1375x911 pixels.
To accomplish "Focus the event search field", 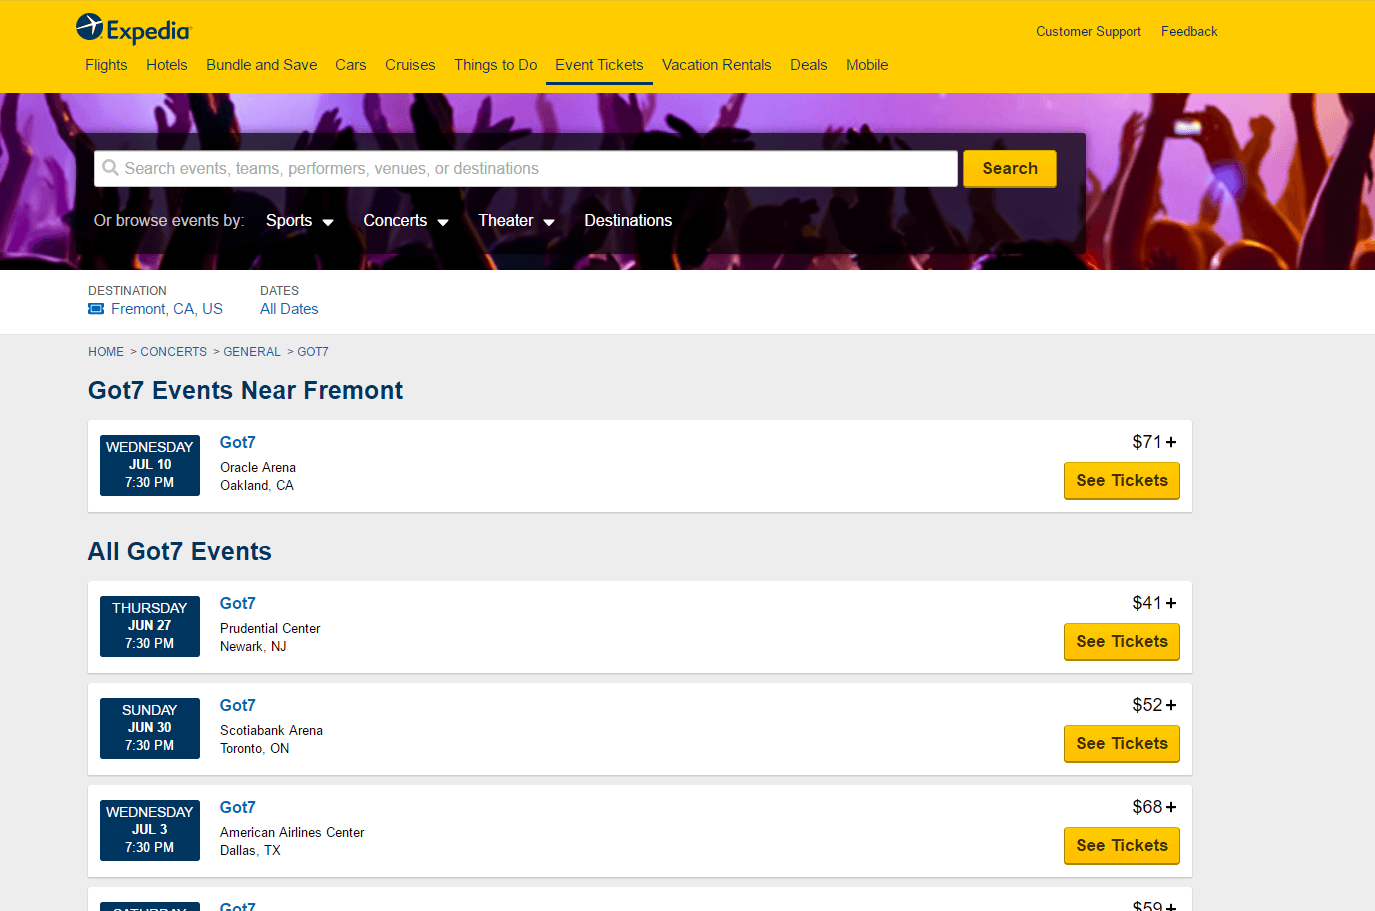I will 526,168.
